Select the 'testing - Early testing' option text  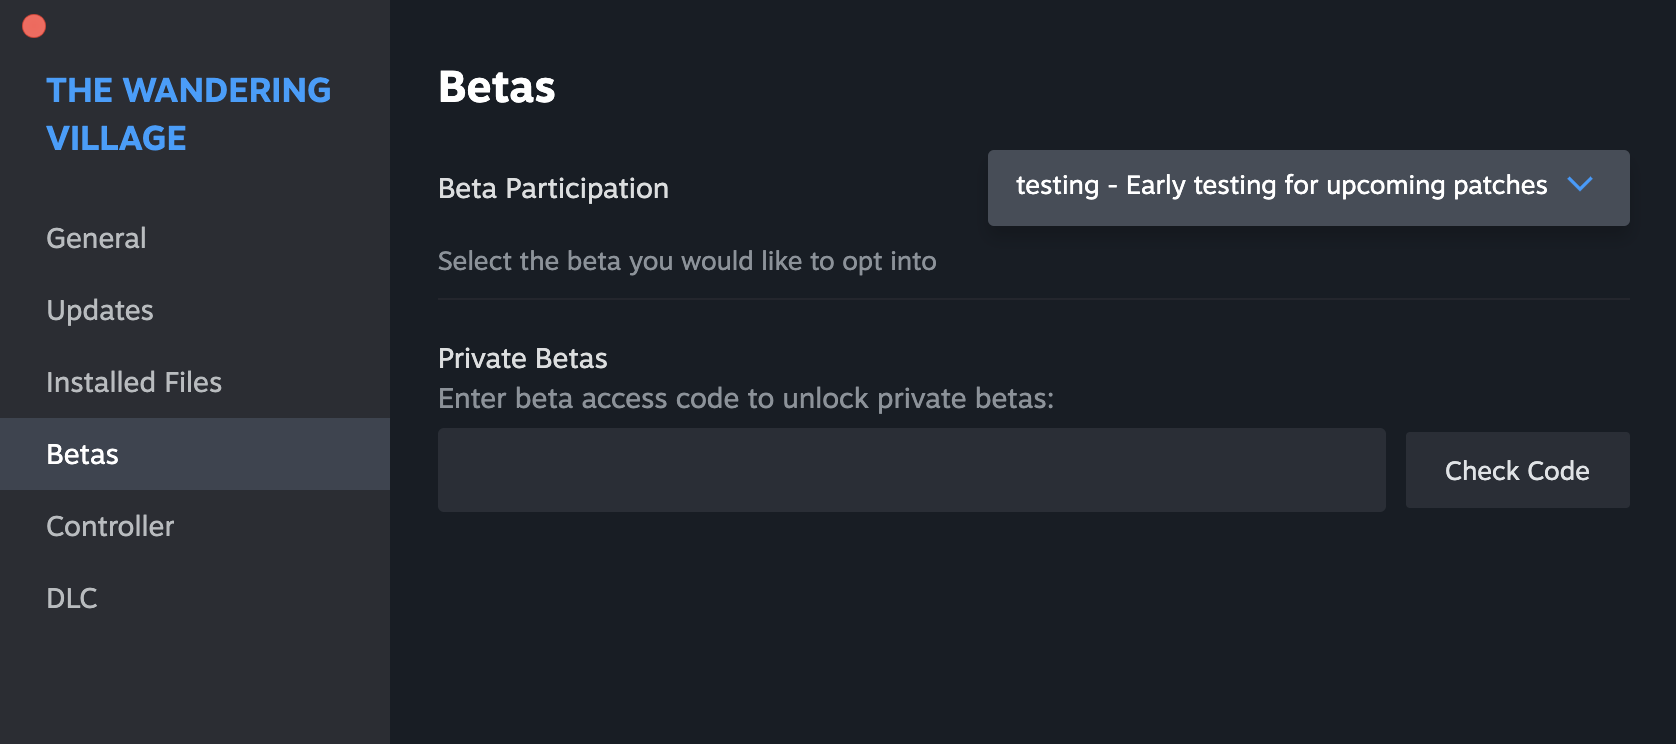coord(1281,186)
